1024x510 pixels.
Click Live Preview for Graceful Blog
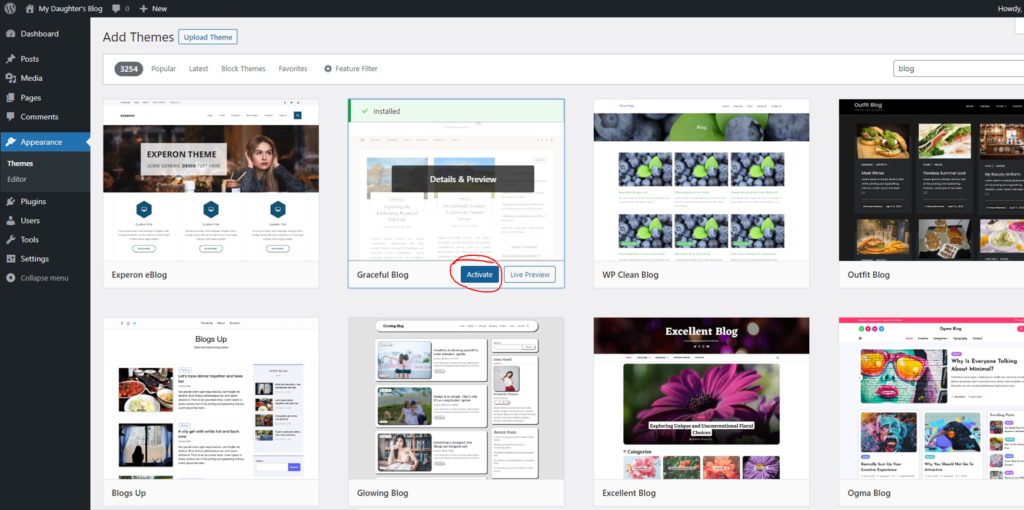[529, 274]
